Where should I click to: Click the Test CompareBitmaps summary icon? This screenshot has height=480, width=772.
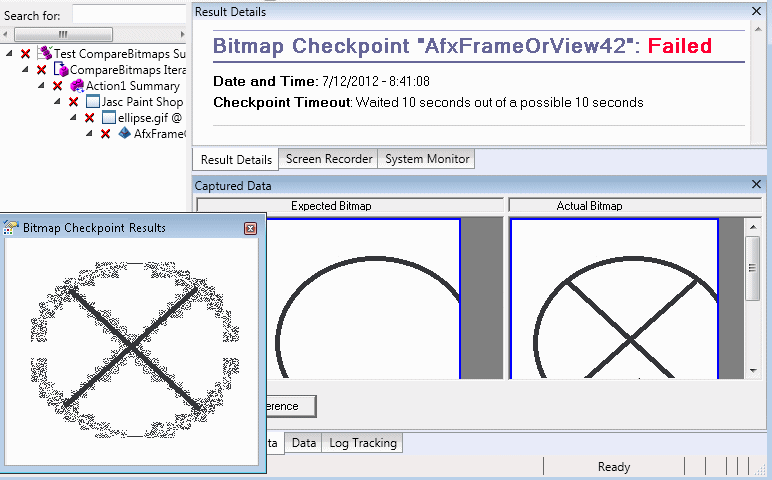(x=45, y=53)
